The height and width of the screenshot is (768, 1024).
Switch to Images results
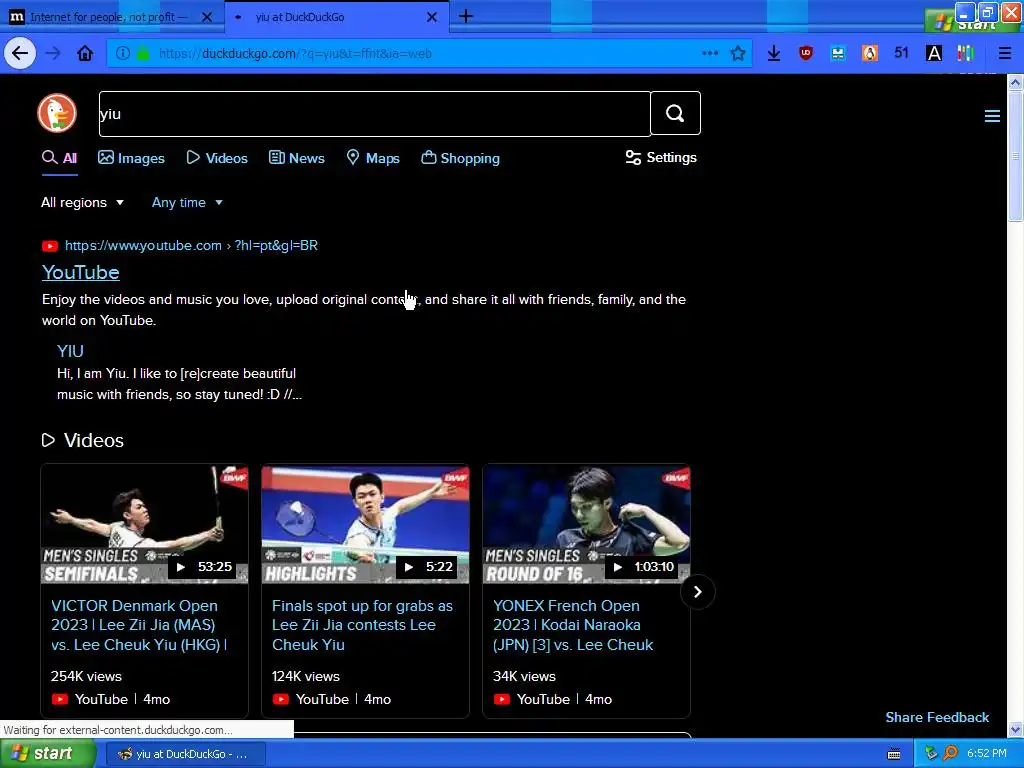click(131, 158)
